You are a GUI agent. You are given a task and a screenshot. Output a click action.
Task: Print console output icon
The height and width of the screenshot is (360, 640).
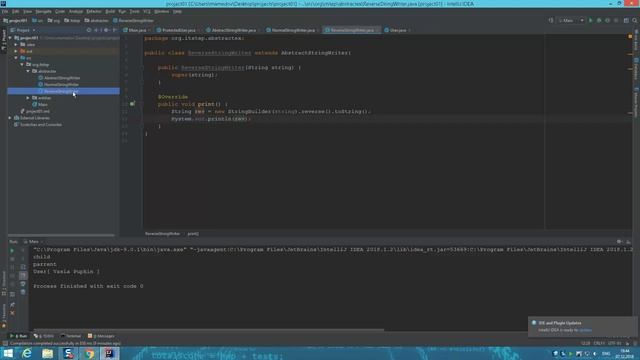23,284
